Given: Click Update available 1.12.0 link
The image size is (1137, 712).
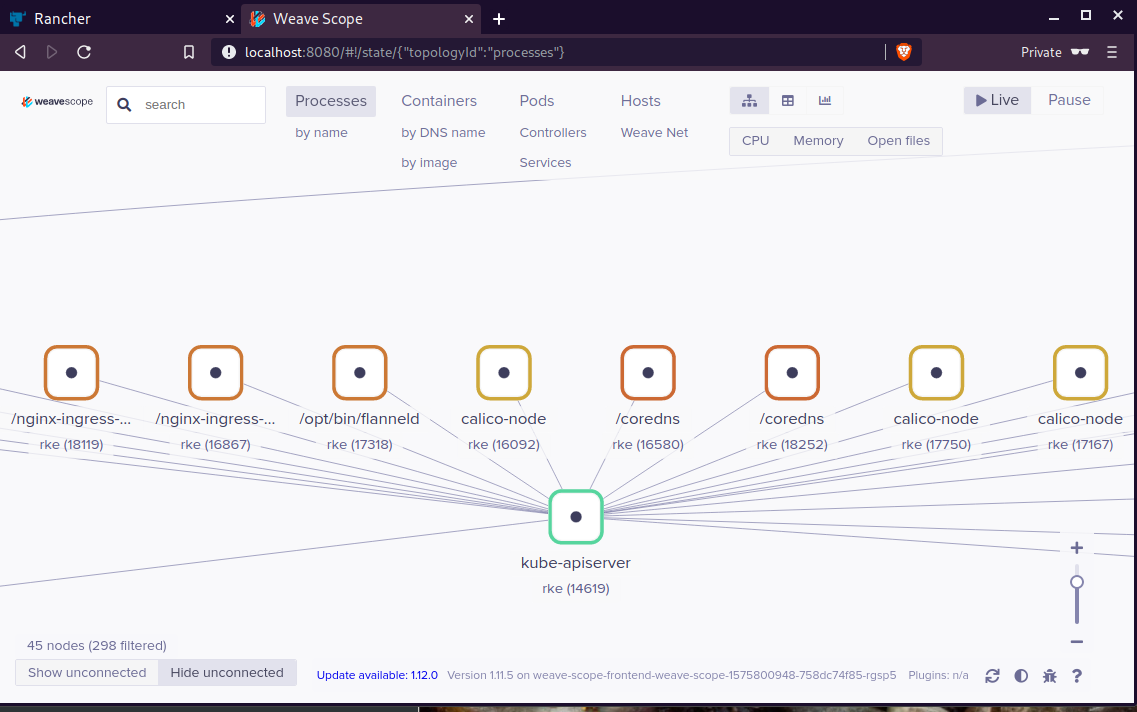Looking at the screenshot, I should tap(377, 675).
